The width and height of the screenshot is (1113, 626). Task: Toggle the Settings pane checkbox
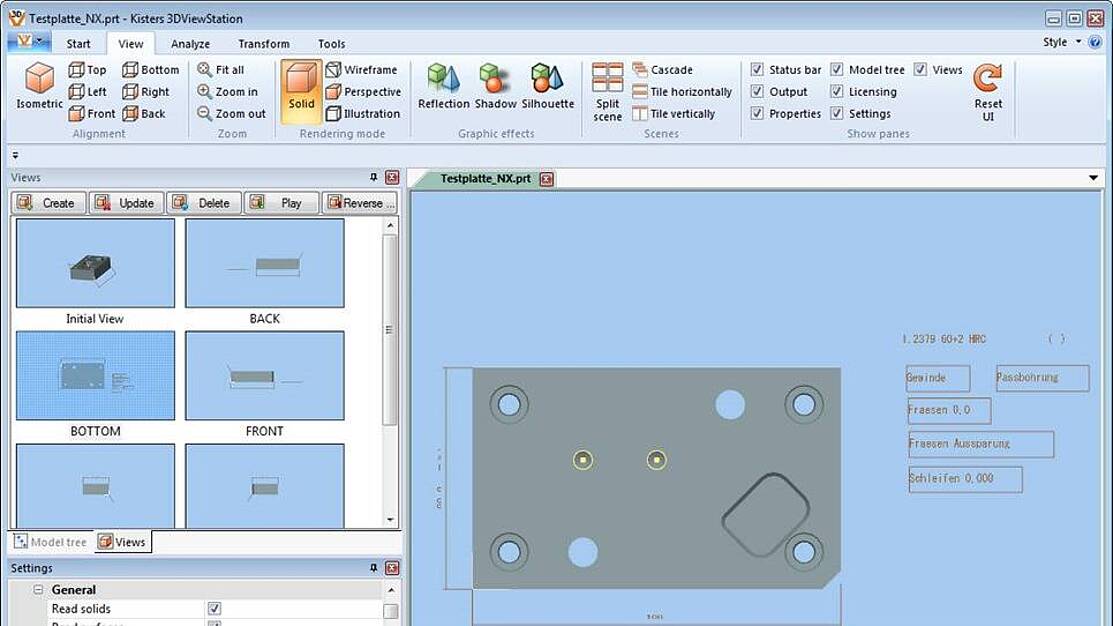[x=837, y=114]
